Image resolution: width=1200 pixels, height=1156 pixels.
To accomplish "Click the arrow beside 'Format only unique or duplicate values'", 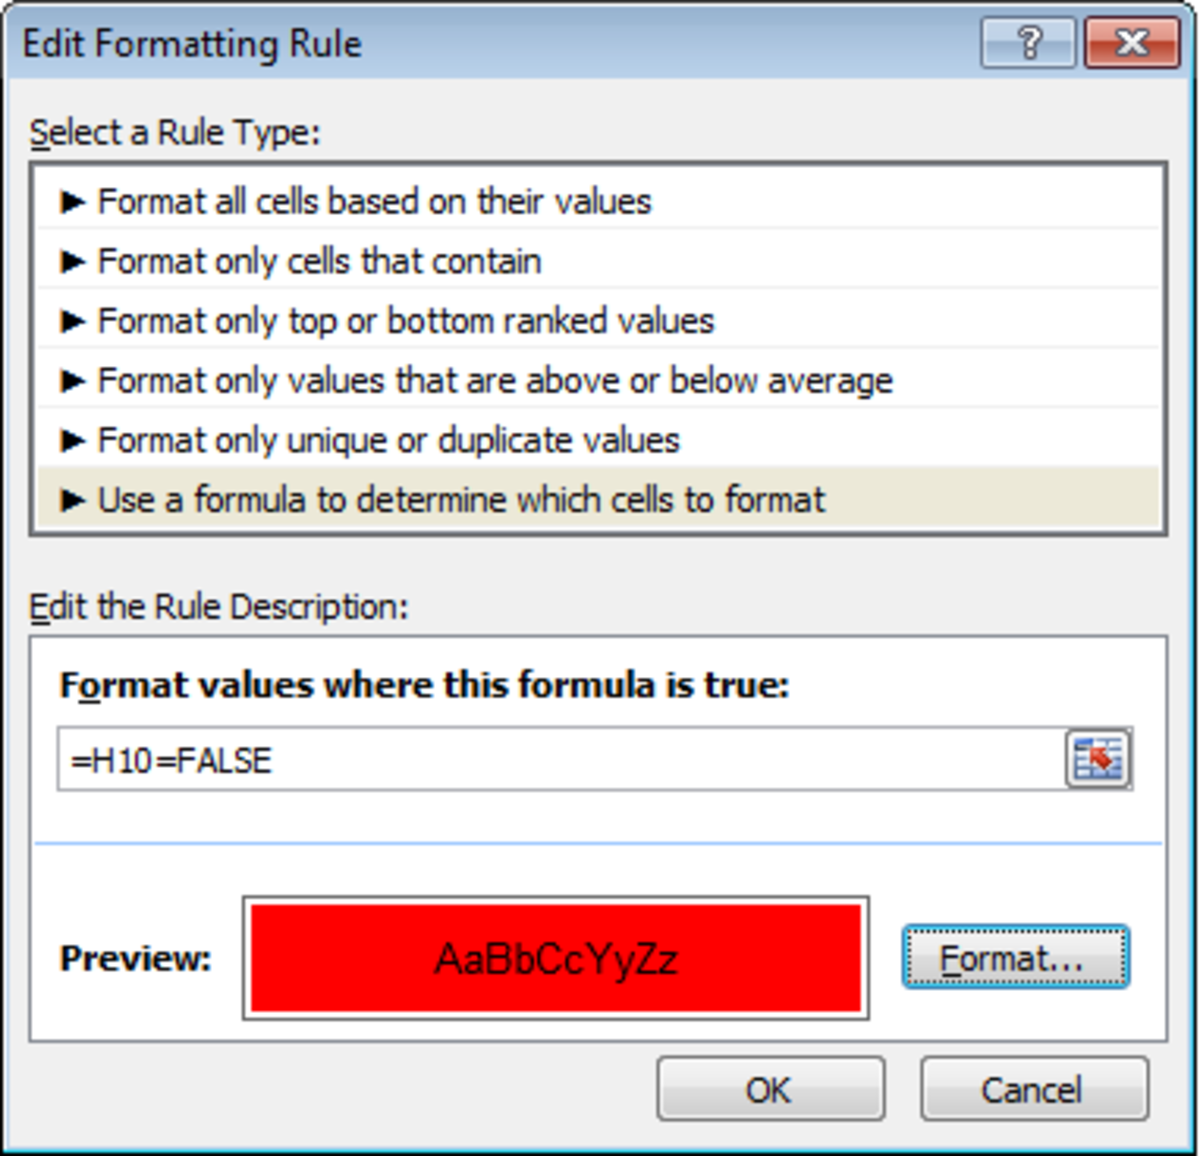I will click(72, 441).
